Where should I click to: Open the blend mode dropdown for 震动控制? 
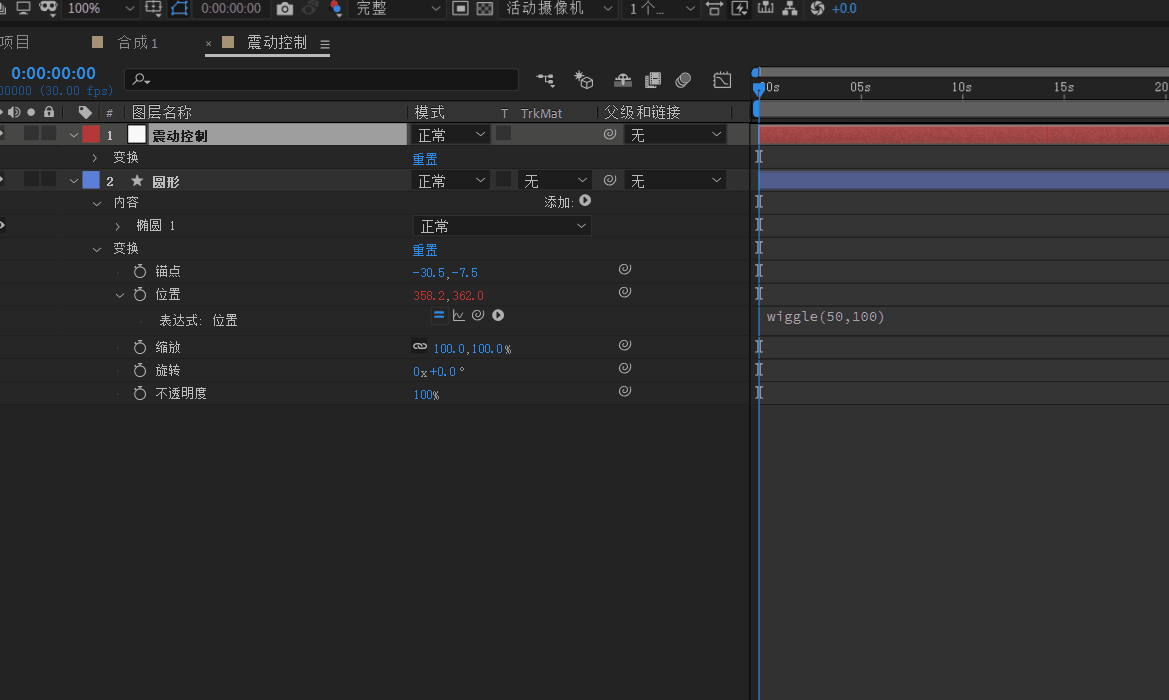pyautogui.click(x=450, y=135)
